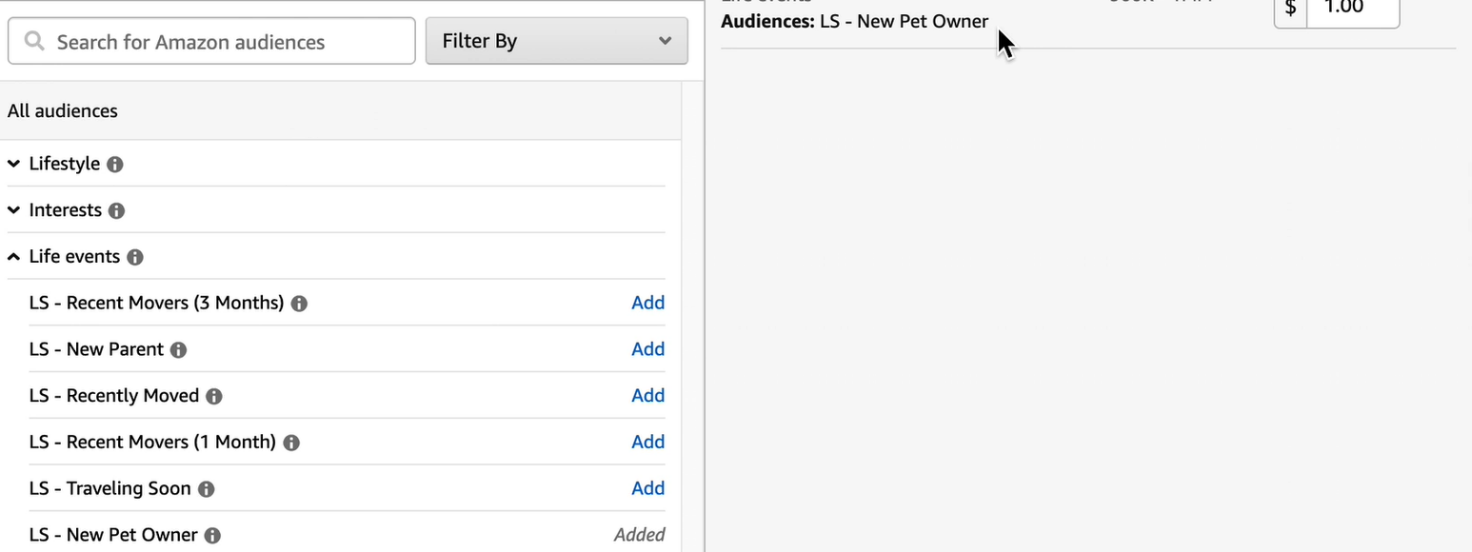
Task: Expand the Interests category
Action: [x=14, y=210]
